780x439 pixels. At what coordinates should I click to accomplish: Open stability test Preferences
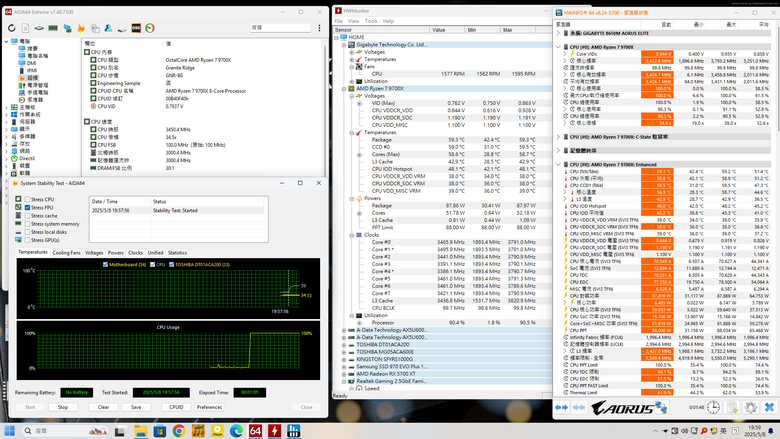point(209,407)
